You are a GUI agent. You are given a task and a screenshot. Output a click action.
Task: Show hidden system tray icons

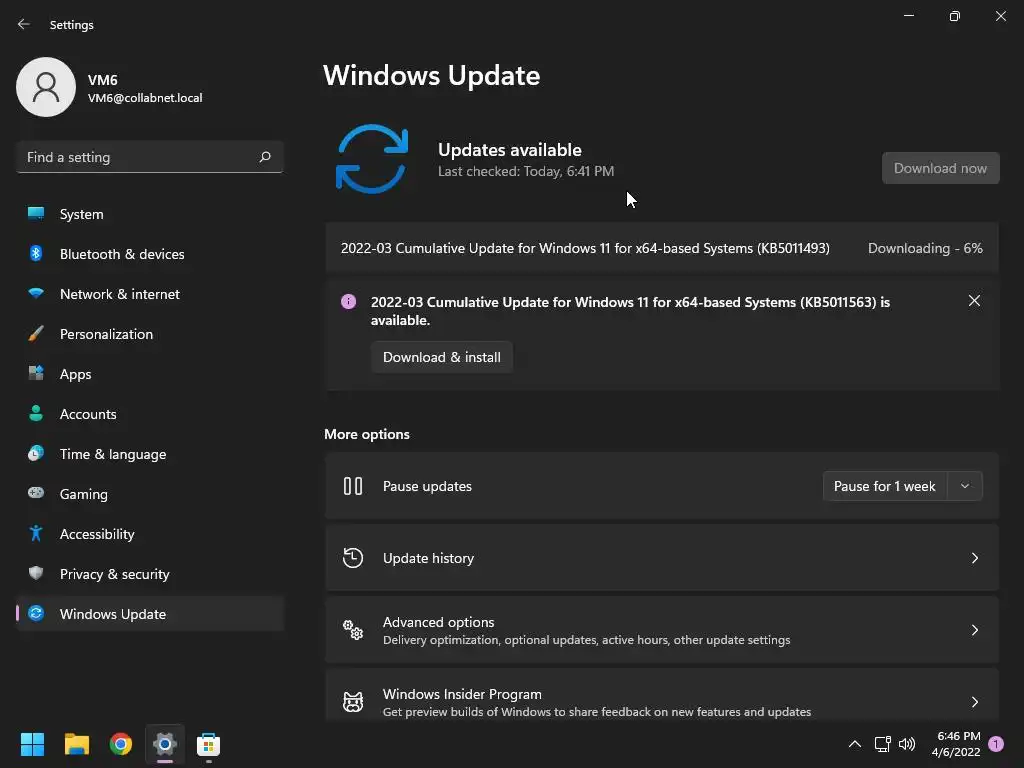pyautogui.click(x=854, y=744)
